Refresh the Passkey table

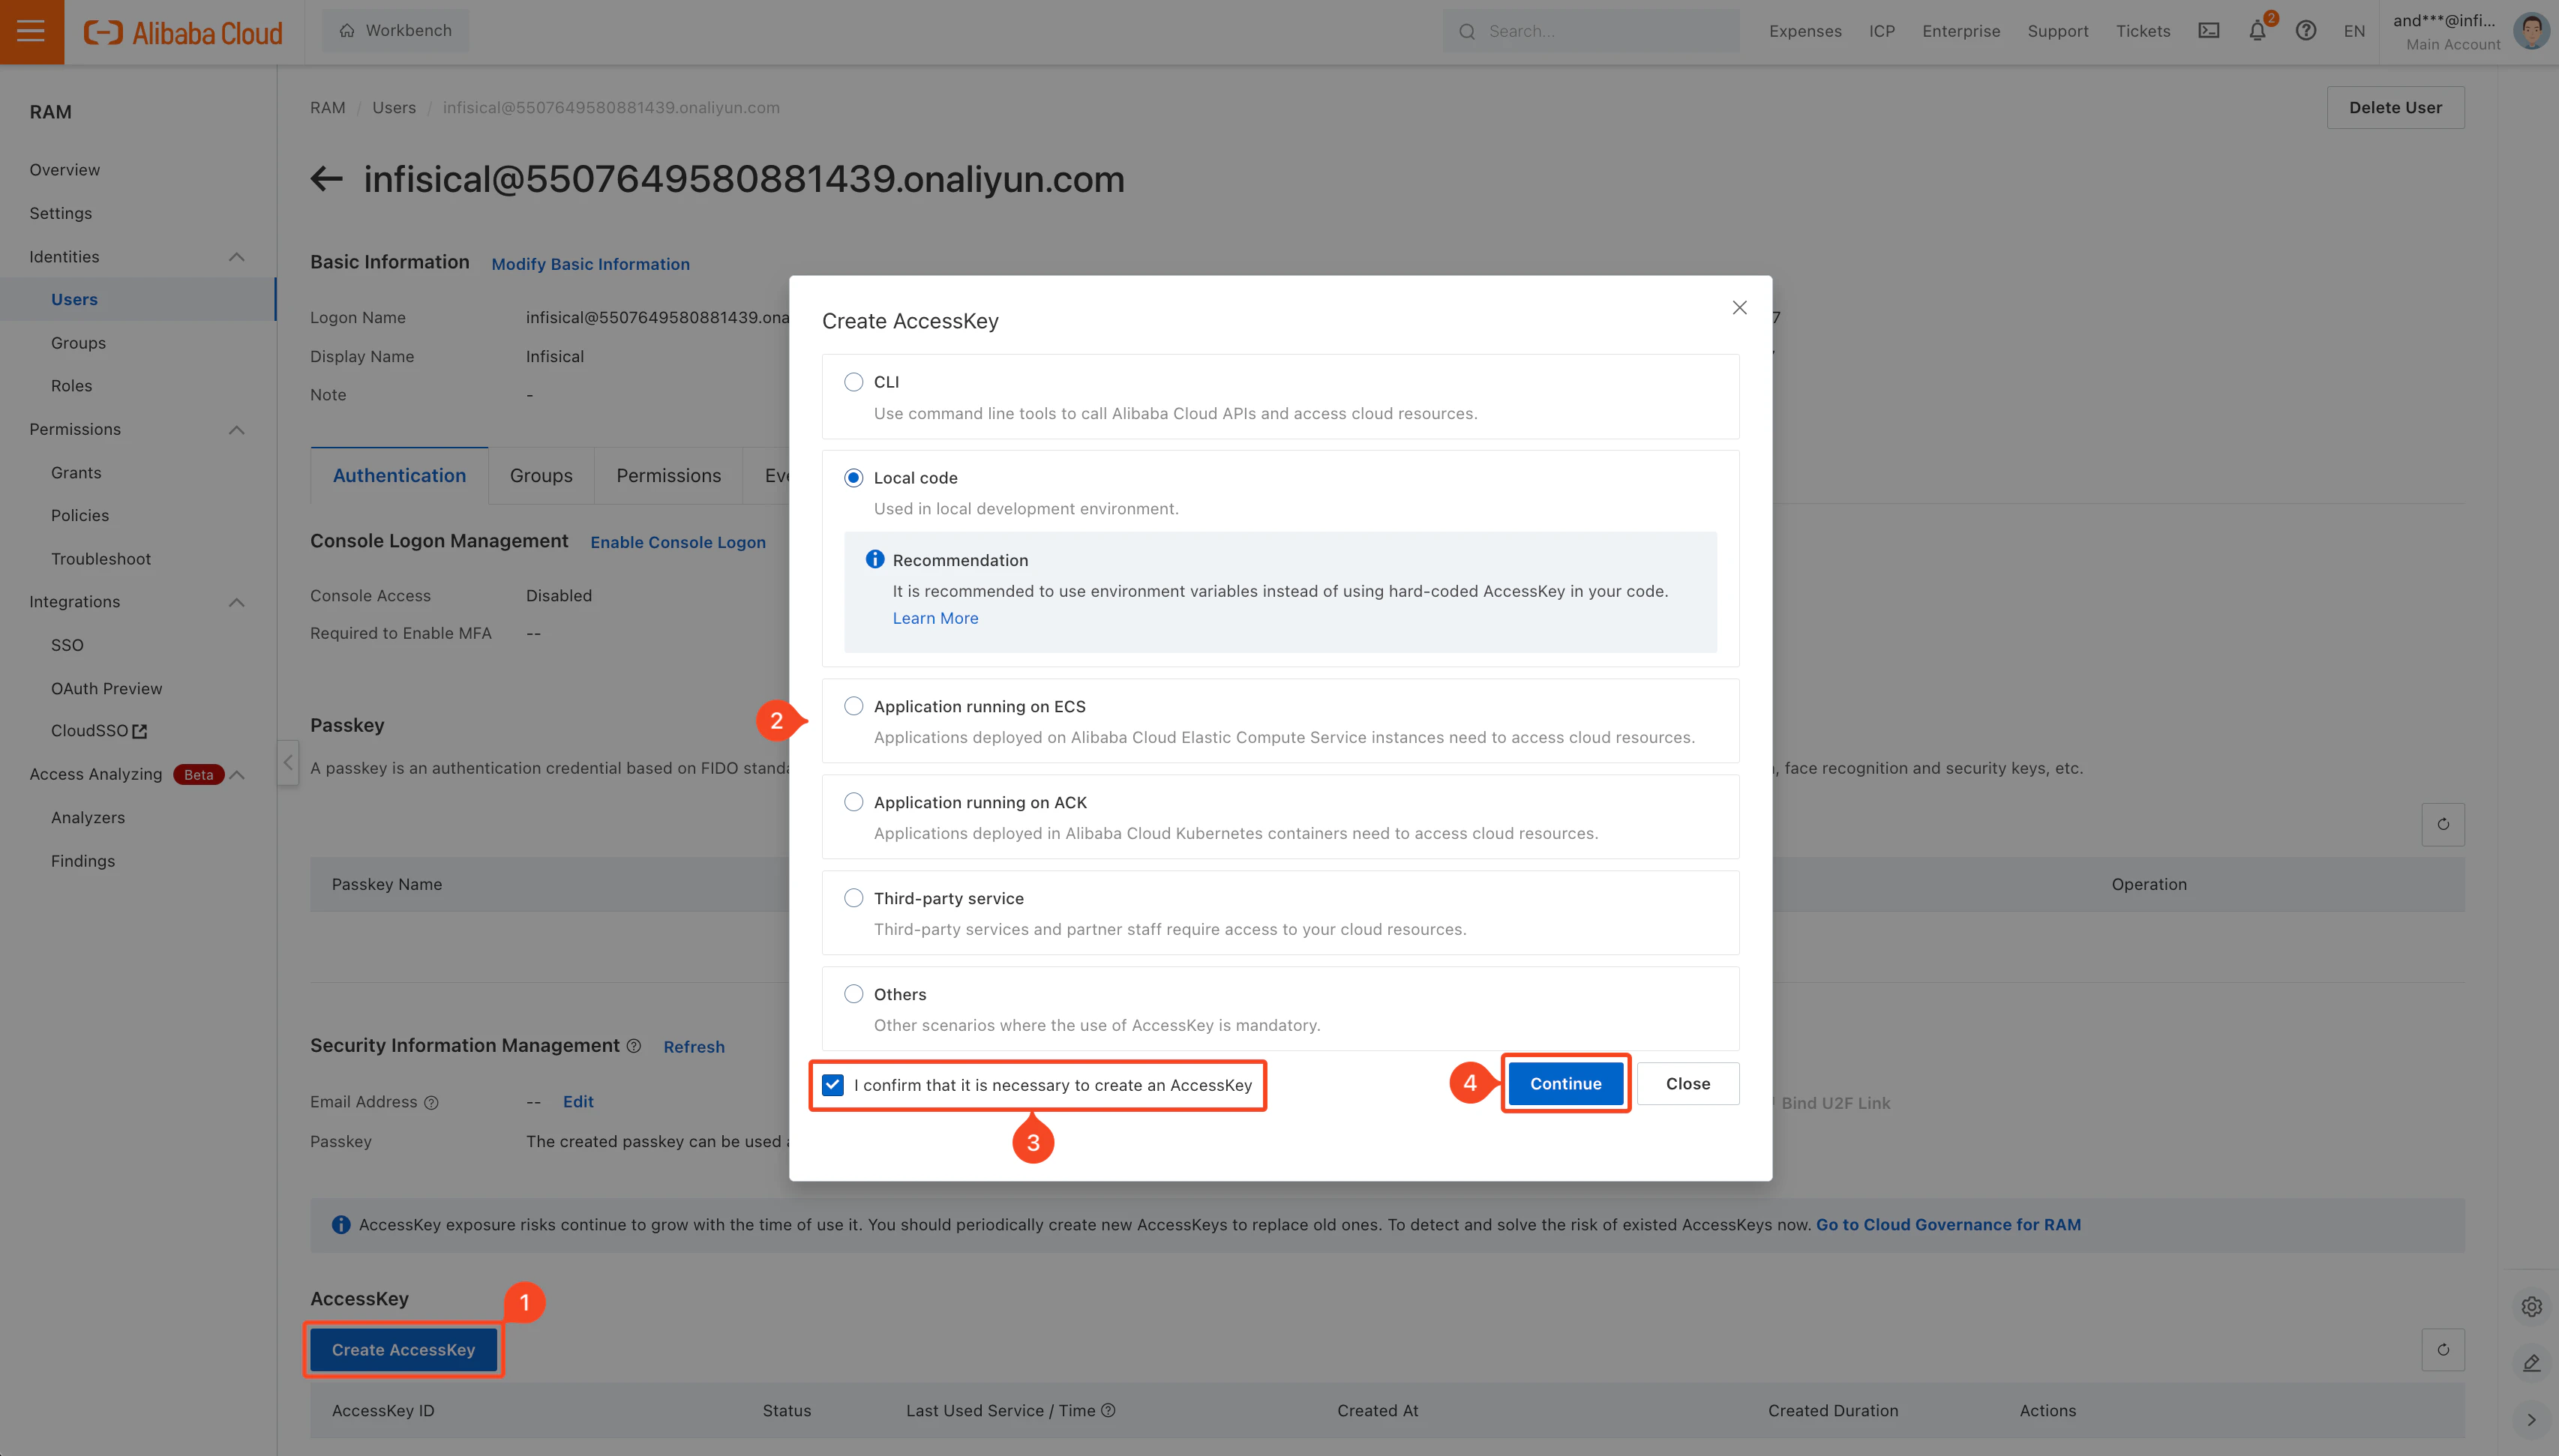pyautogui.click(x=2443, y=825)
